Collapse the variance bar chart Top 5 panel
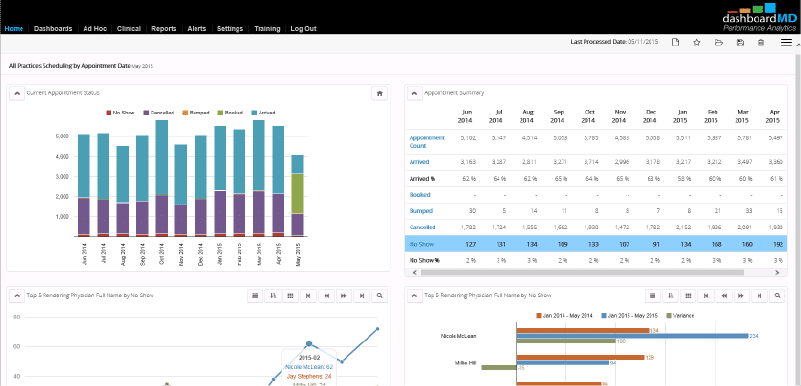Viewport: 801px width, 386px height. 414,296
